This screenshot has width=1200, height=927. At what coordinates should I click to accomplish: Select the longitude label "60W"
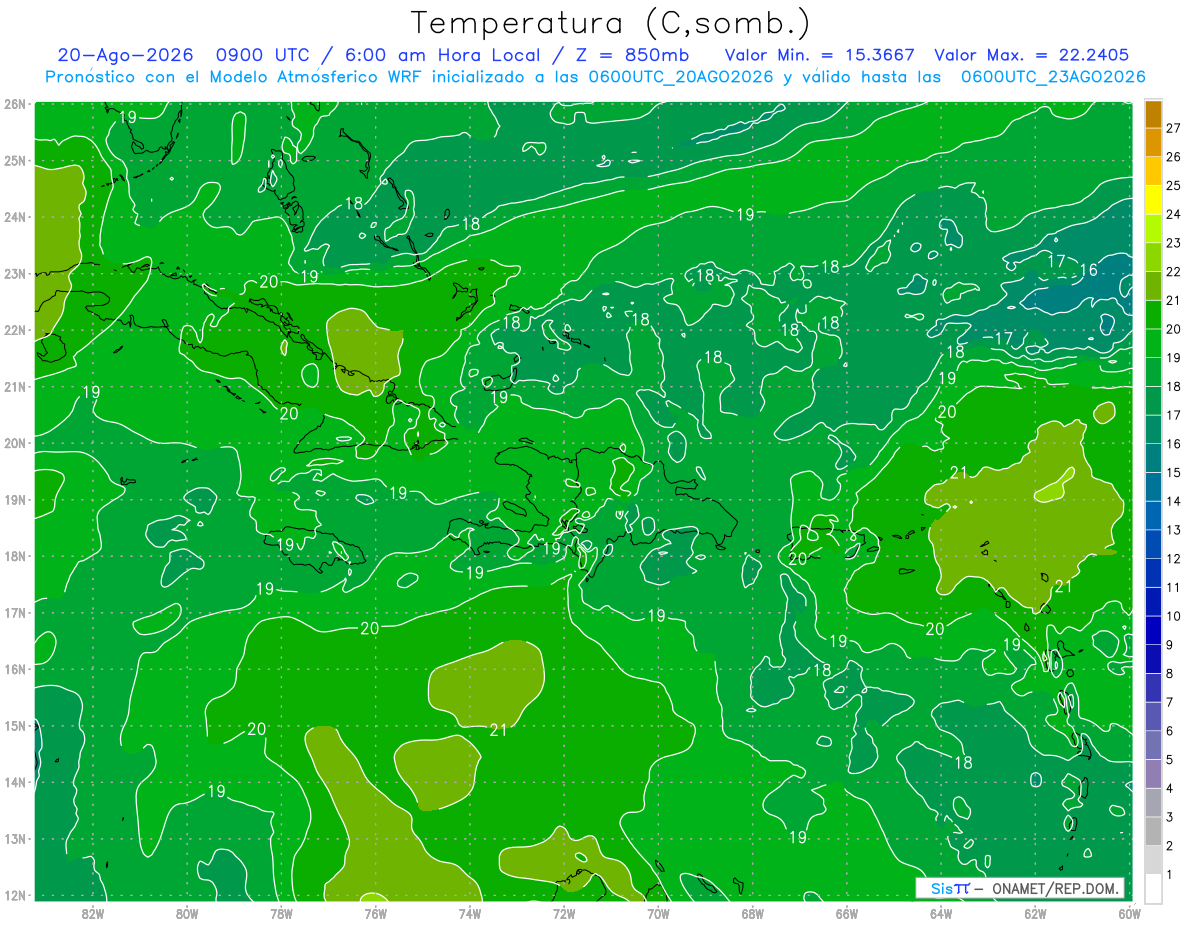coord(1129,912)
